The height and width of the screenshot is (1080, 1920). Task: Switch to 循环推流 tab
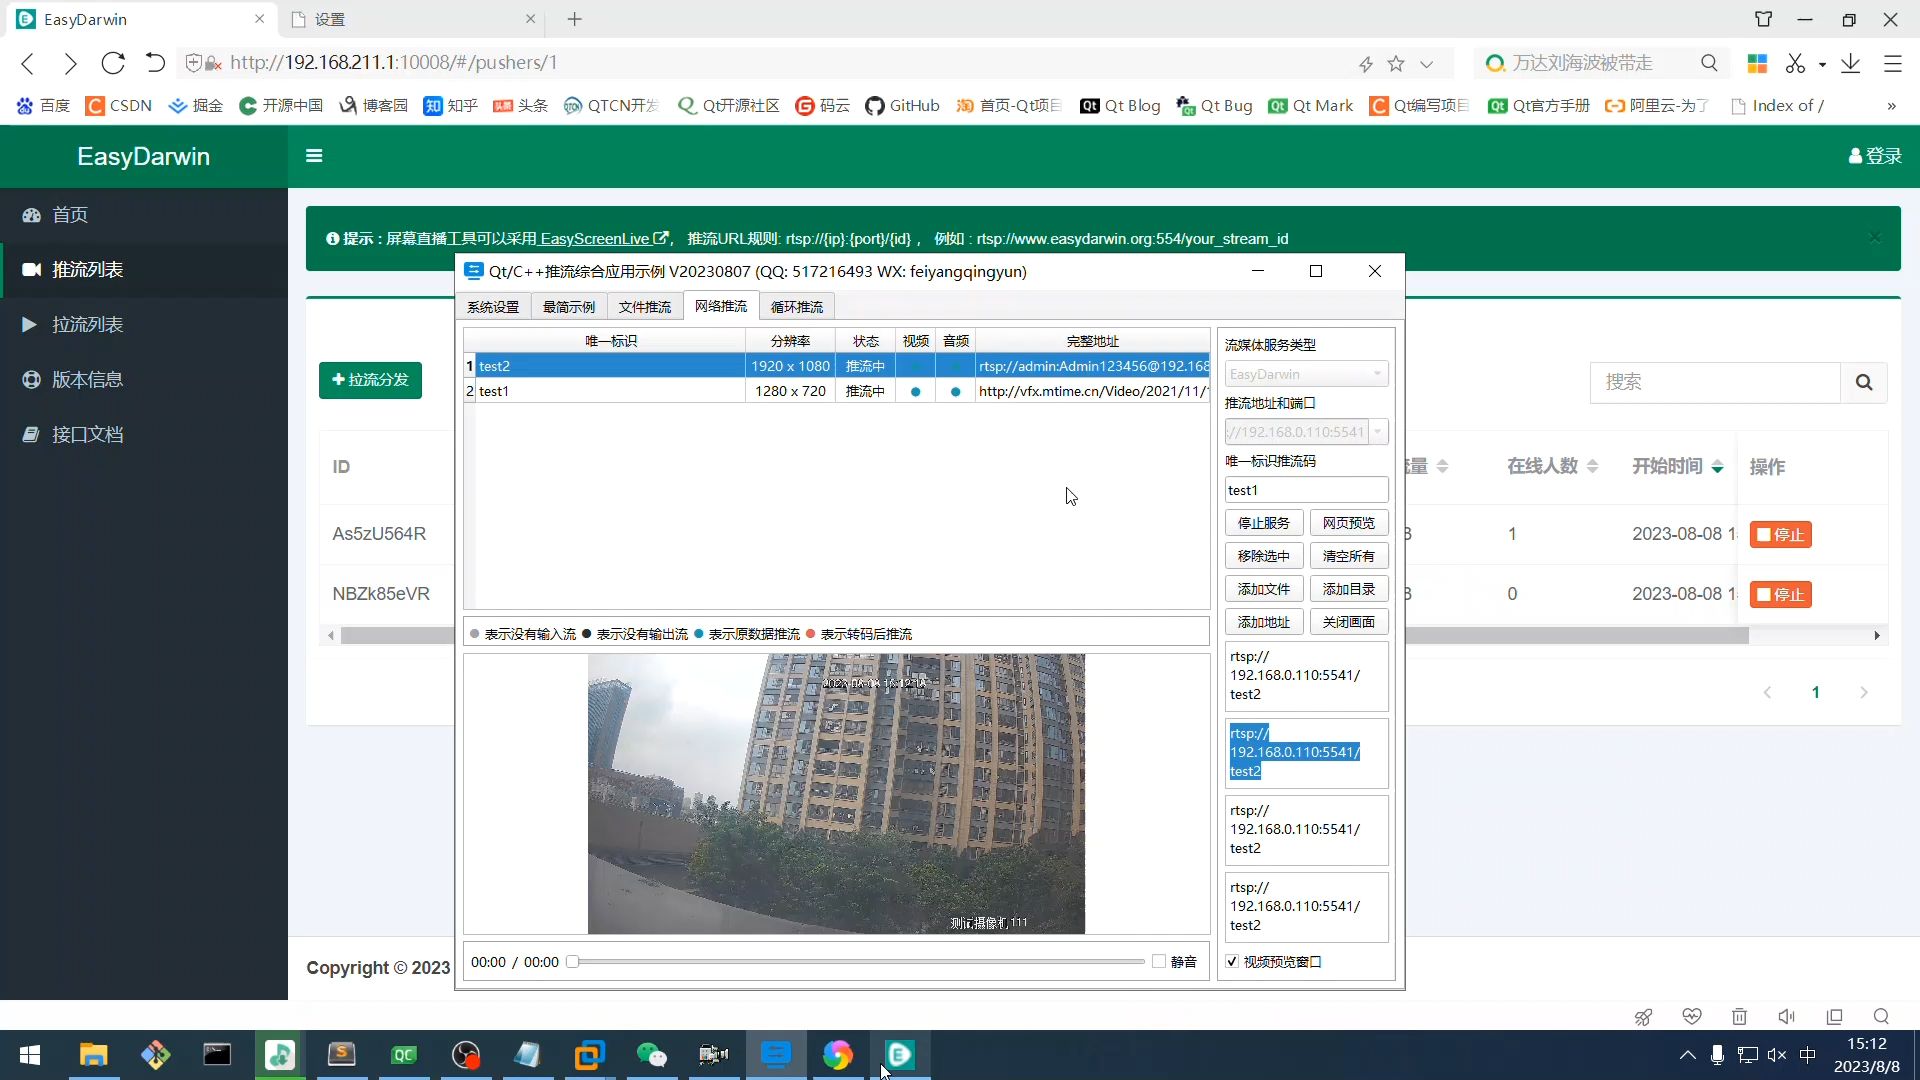coord(797,307)
